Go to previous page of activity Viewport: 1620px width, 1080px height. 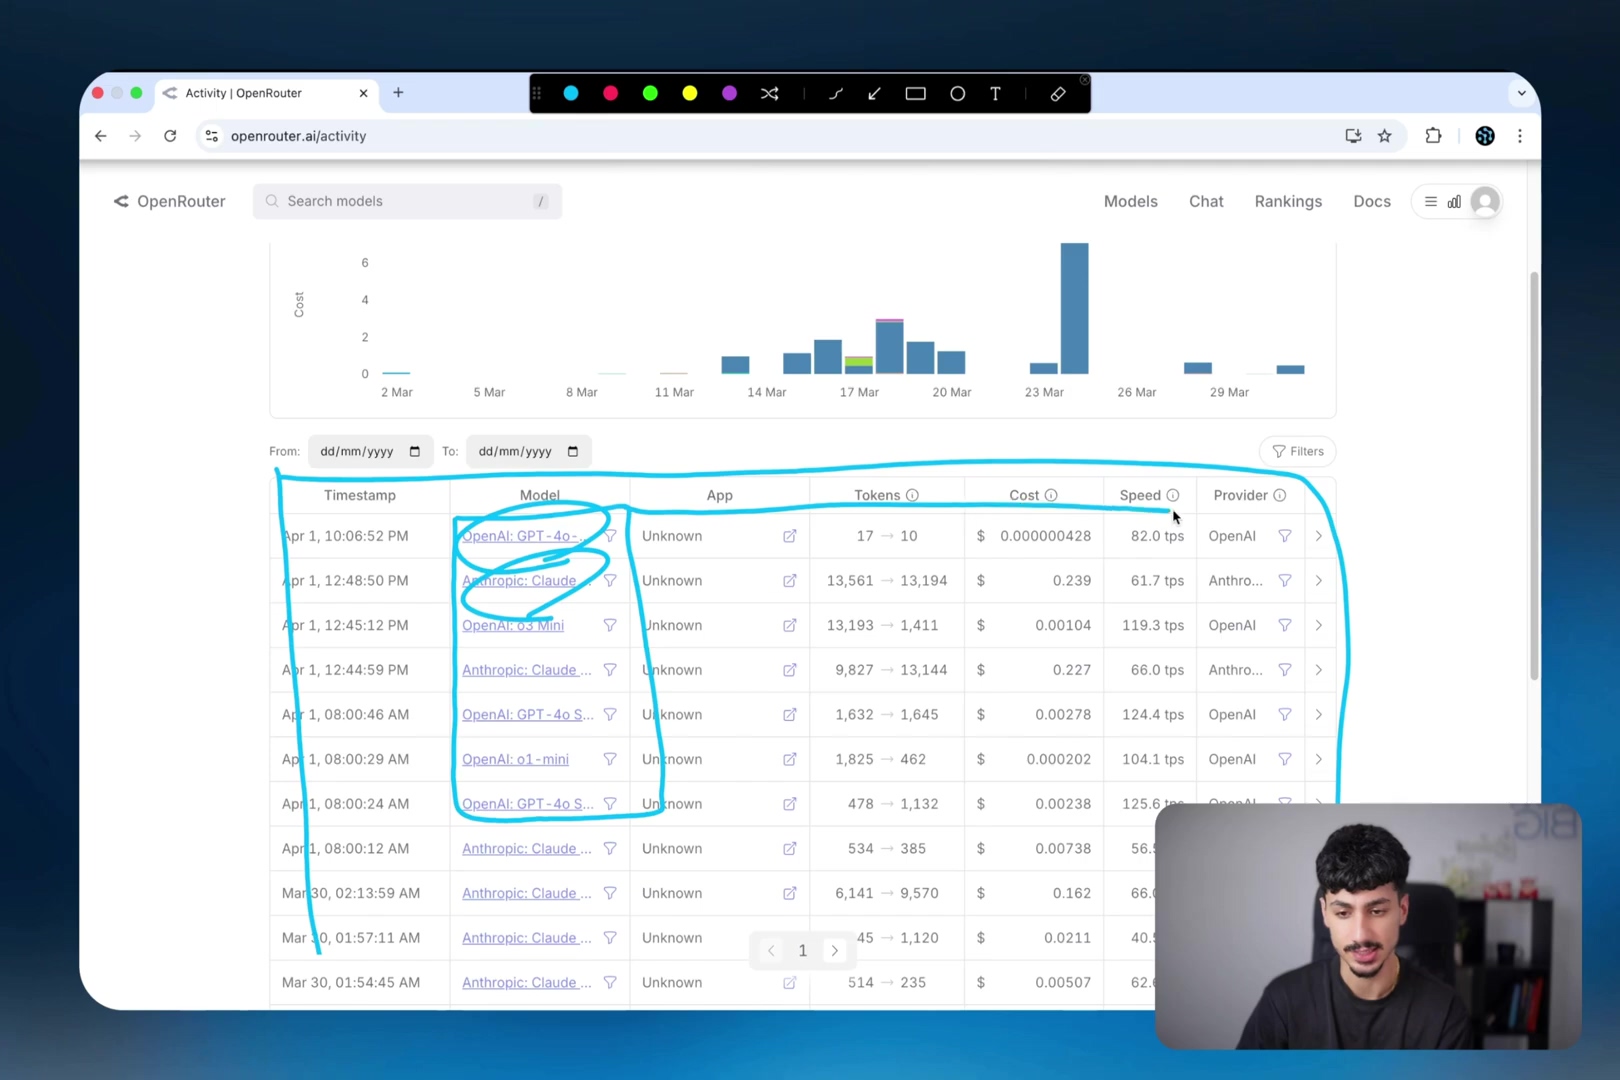pyautogui.click(x=771, y=951)
